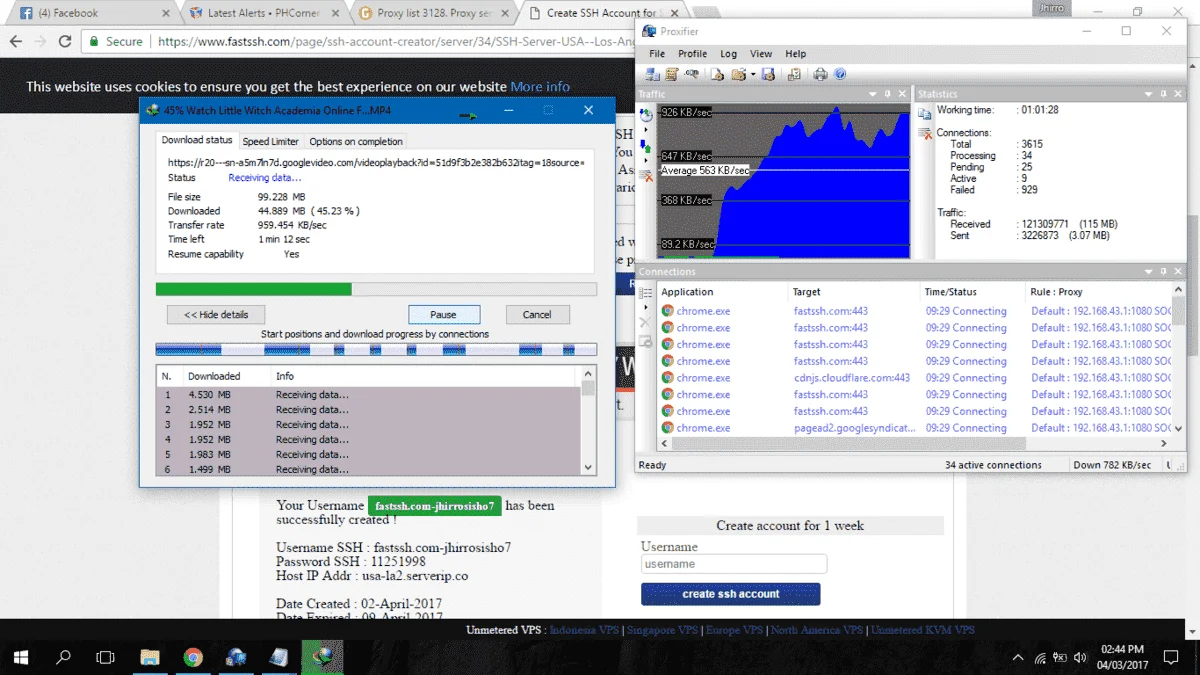Click the new profile document icon in Proxifier
The height and width of the screenshot is (675, 1200).
pyautogui.click(x=717, y=74)
